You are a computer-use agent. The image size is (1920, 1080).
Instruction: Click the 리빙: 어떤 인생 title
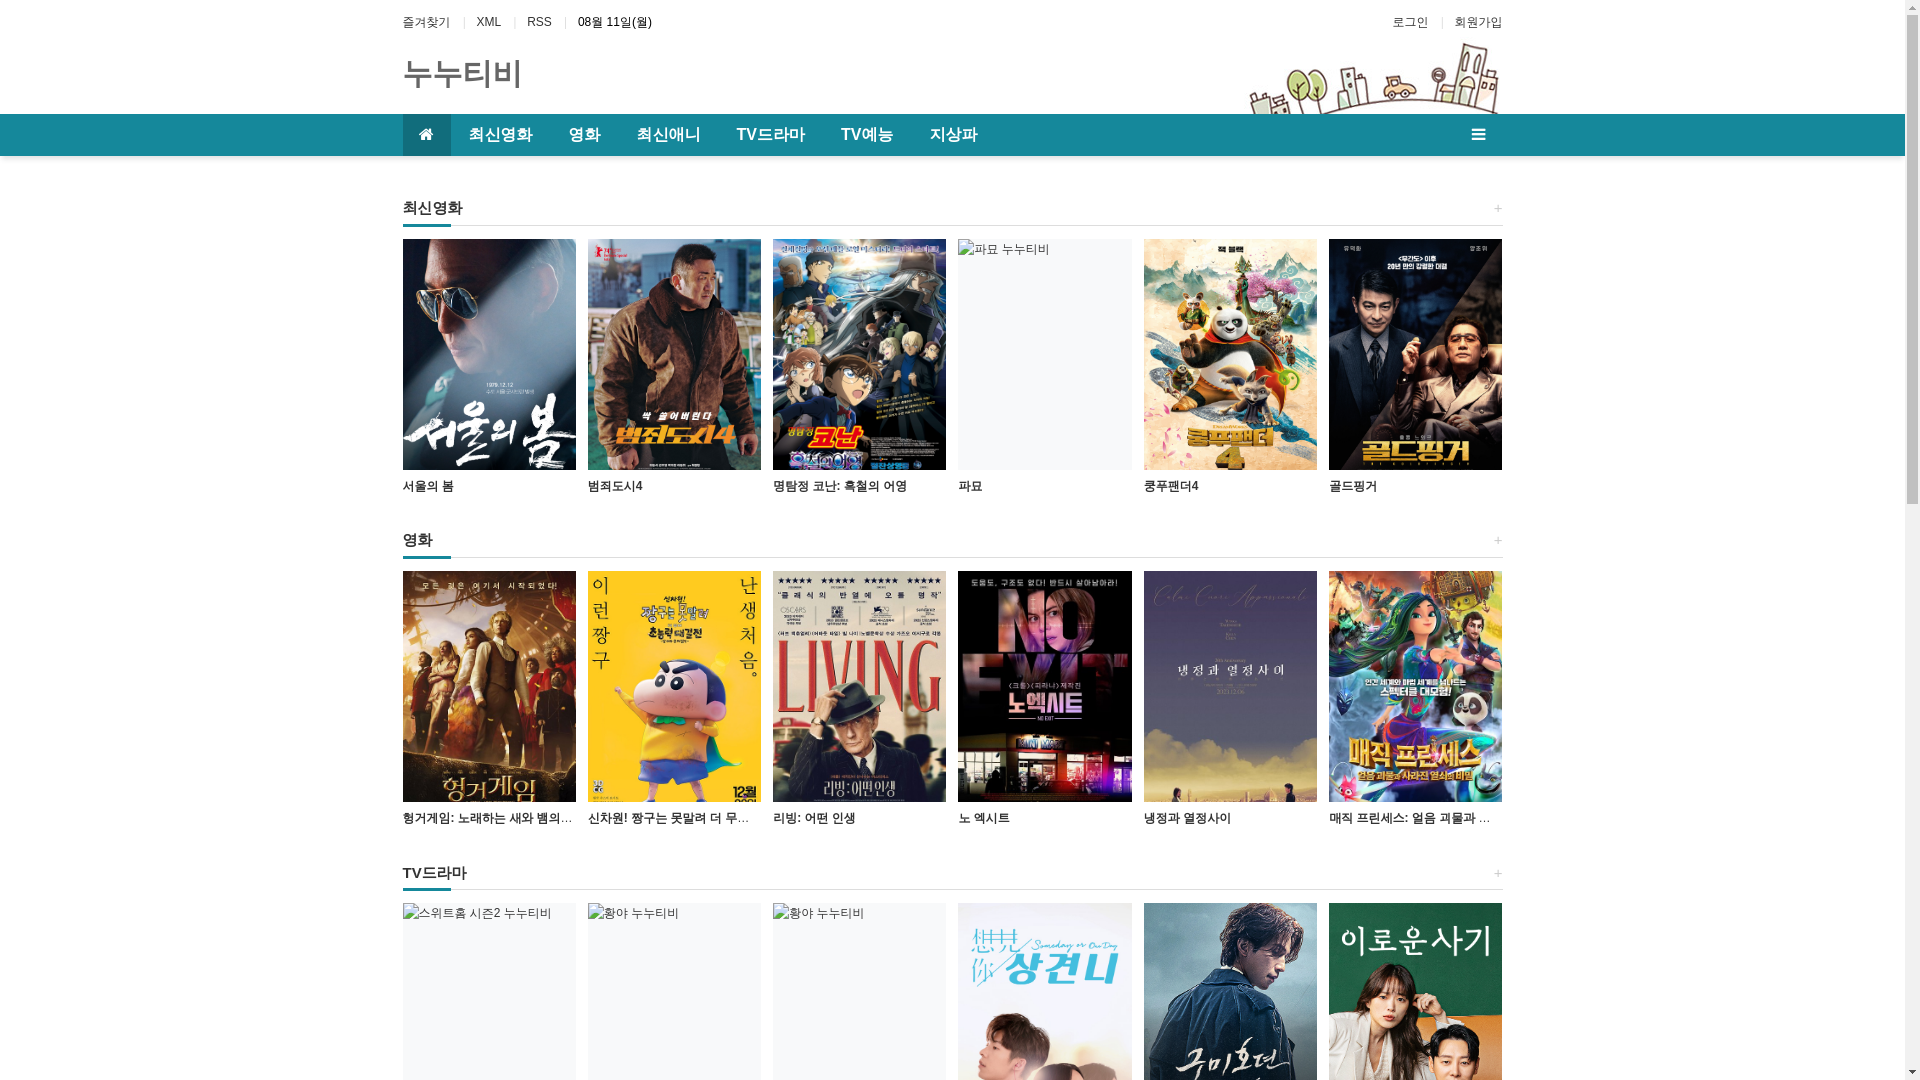814,818
